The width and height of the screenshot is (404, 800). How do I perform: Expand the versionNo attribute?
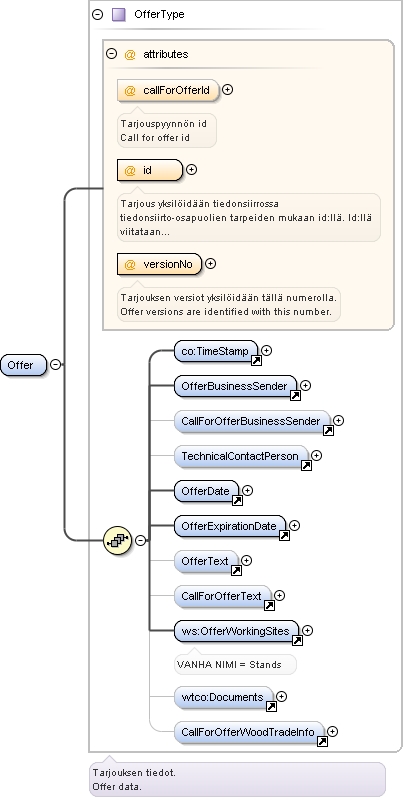[x=210, y=263]
